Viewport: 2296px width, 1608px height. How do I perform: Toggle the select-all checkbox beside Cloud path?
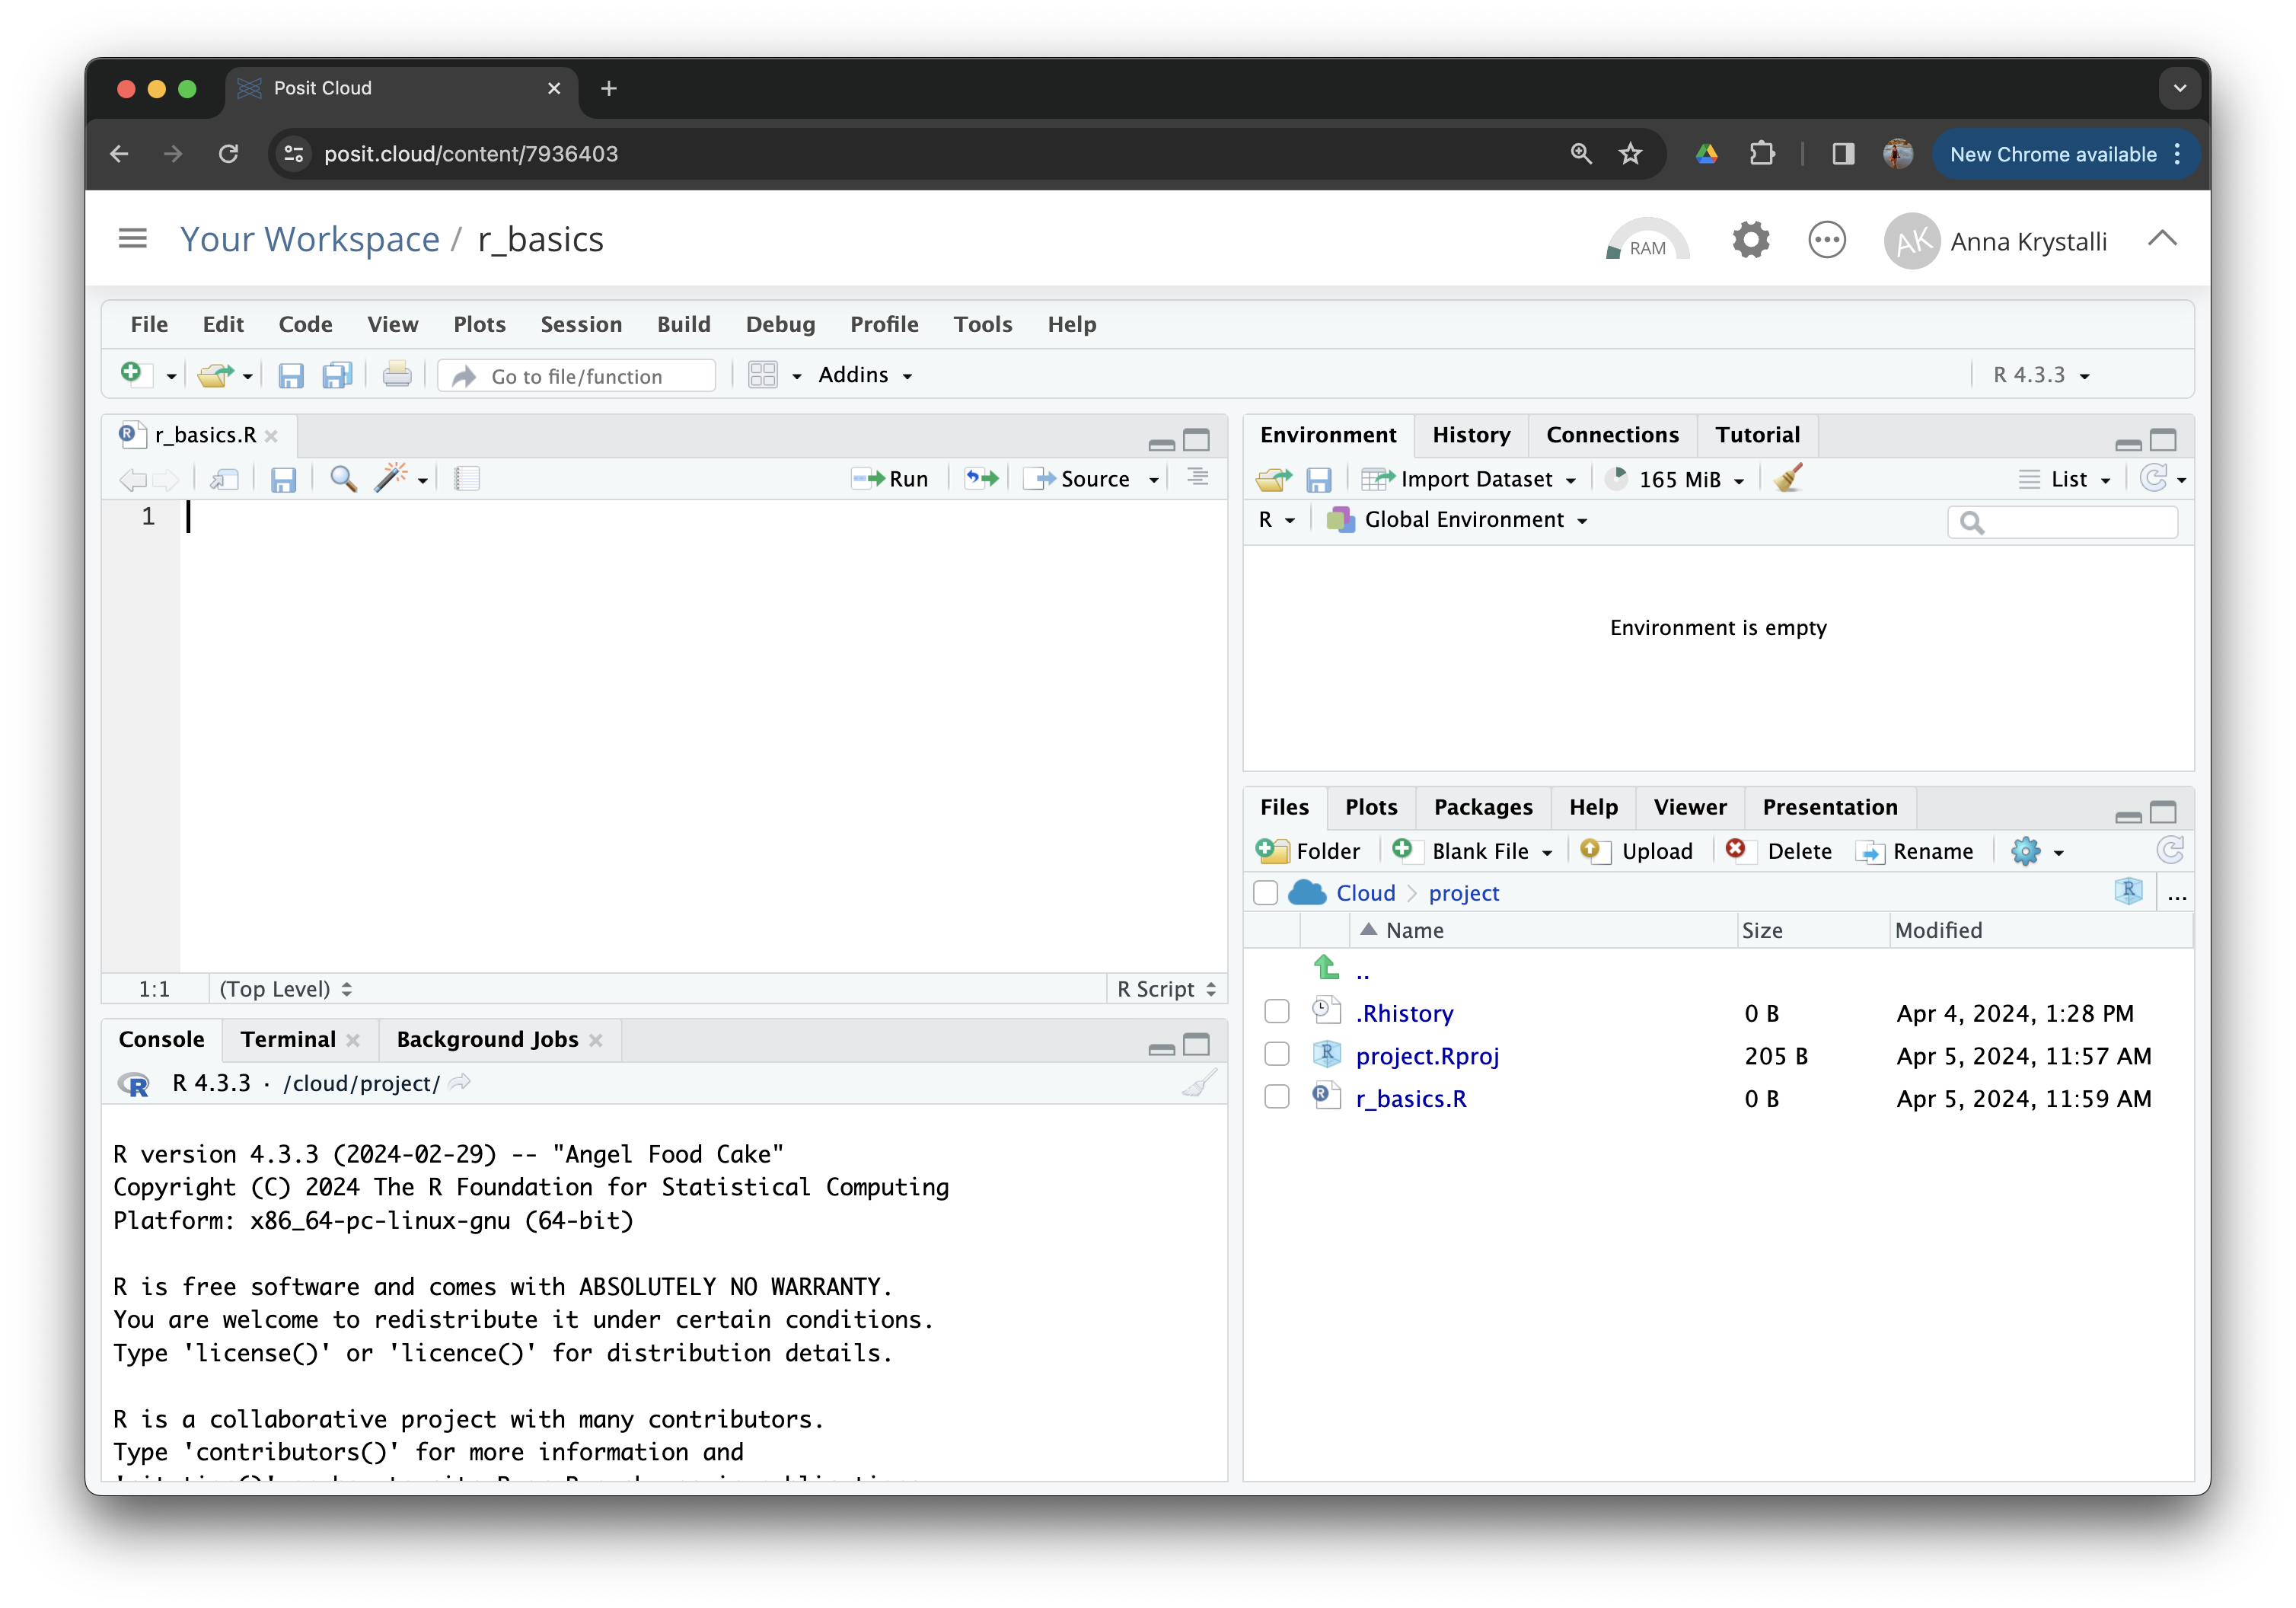(1266, 893)
